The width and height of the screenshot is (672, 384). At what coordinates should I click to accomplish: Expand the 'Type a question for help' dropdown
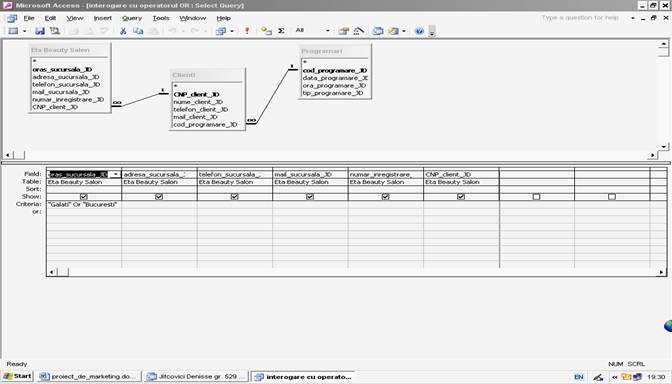coord(633,18)
